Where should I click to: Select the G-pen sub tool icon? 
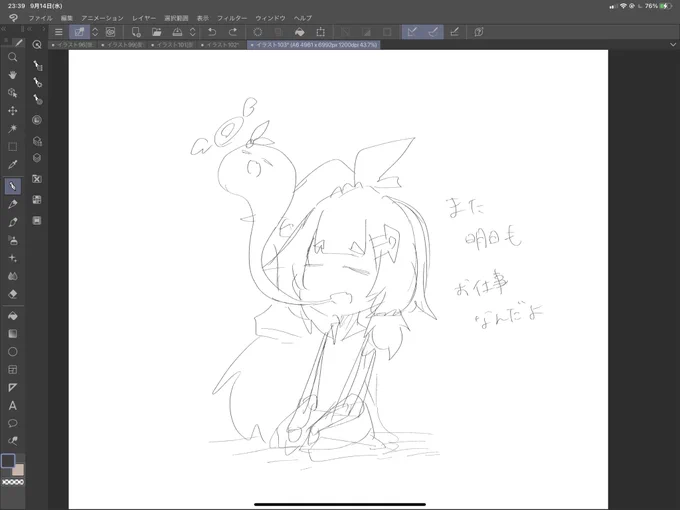pyautogui.click(x=38, y=65)
